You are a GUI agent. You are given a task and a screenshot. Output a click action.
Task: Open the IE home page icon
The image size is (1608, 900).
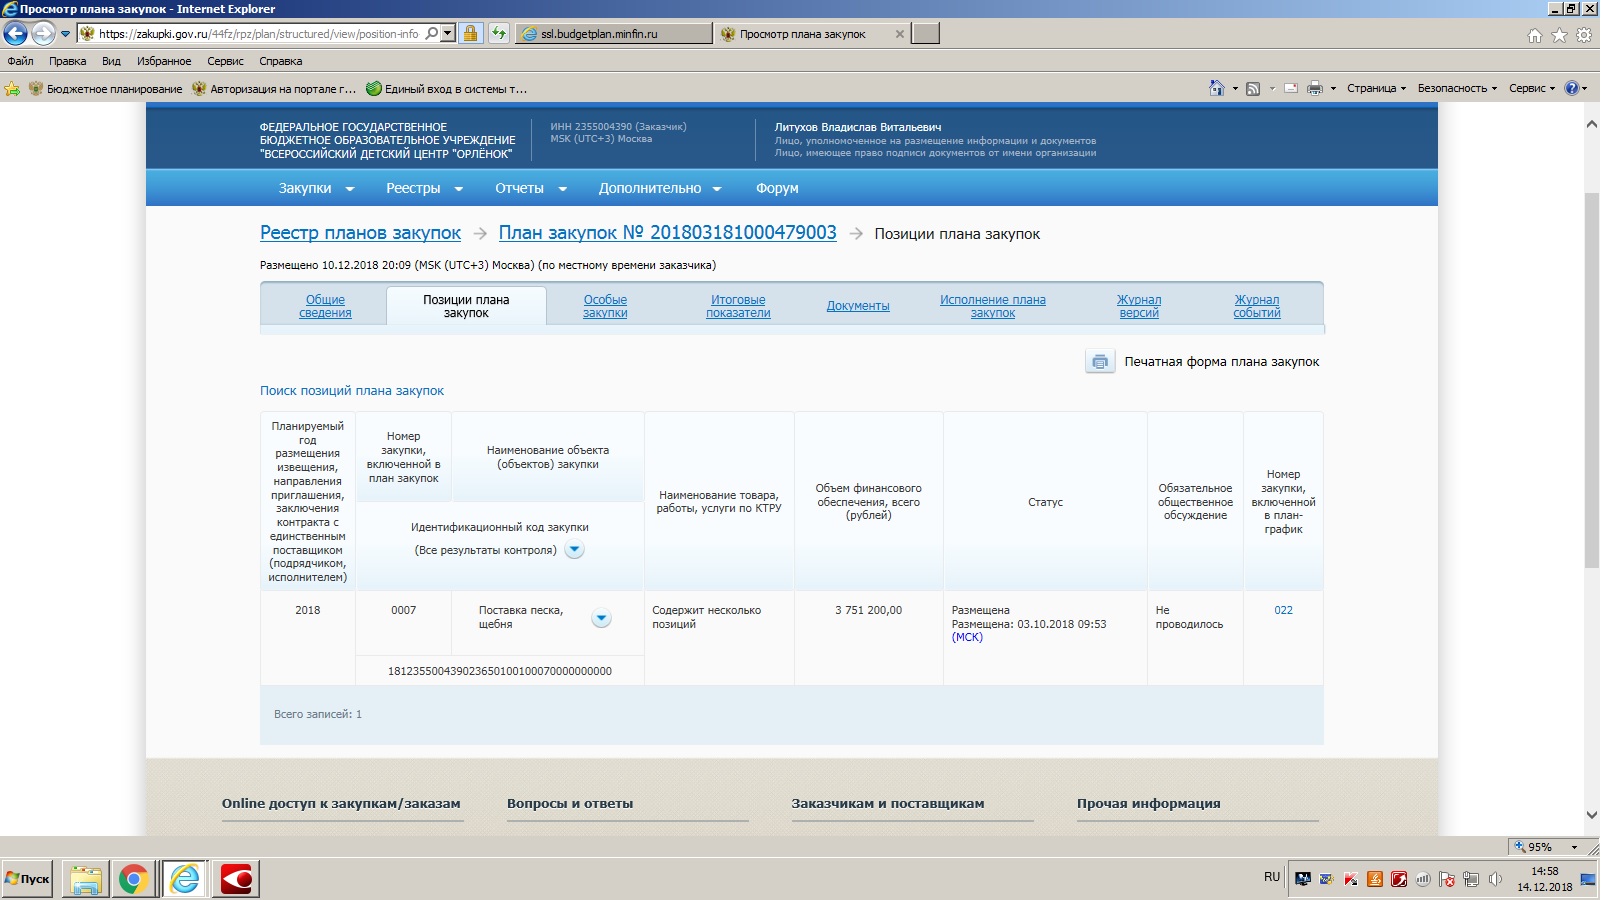(x=1534, y=35)
